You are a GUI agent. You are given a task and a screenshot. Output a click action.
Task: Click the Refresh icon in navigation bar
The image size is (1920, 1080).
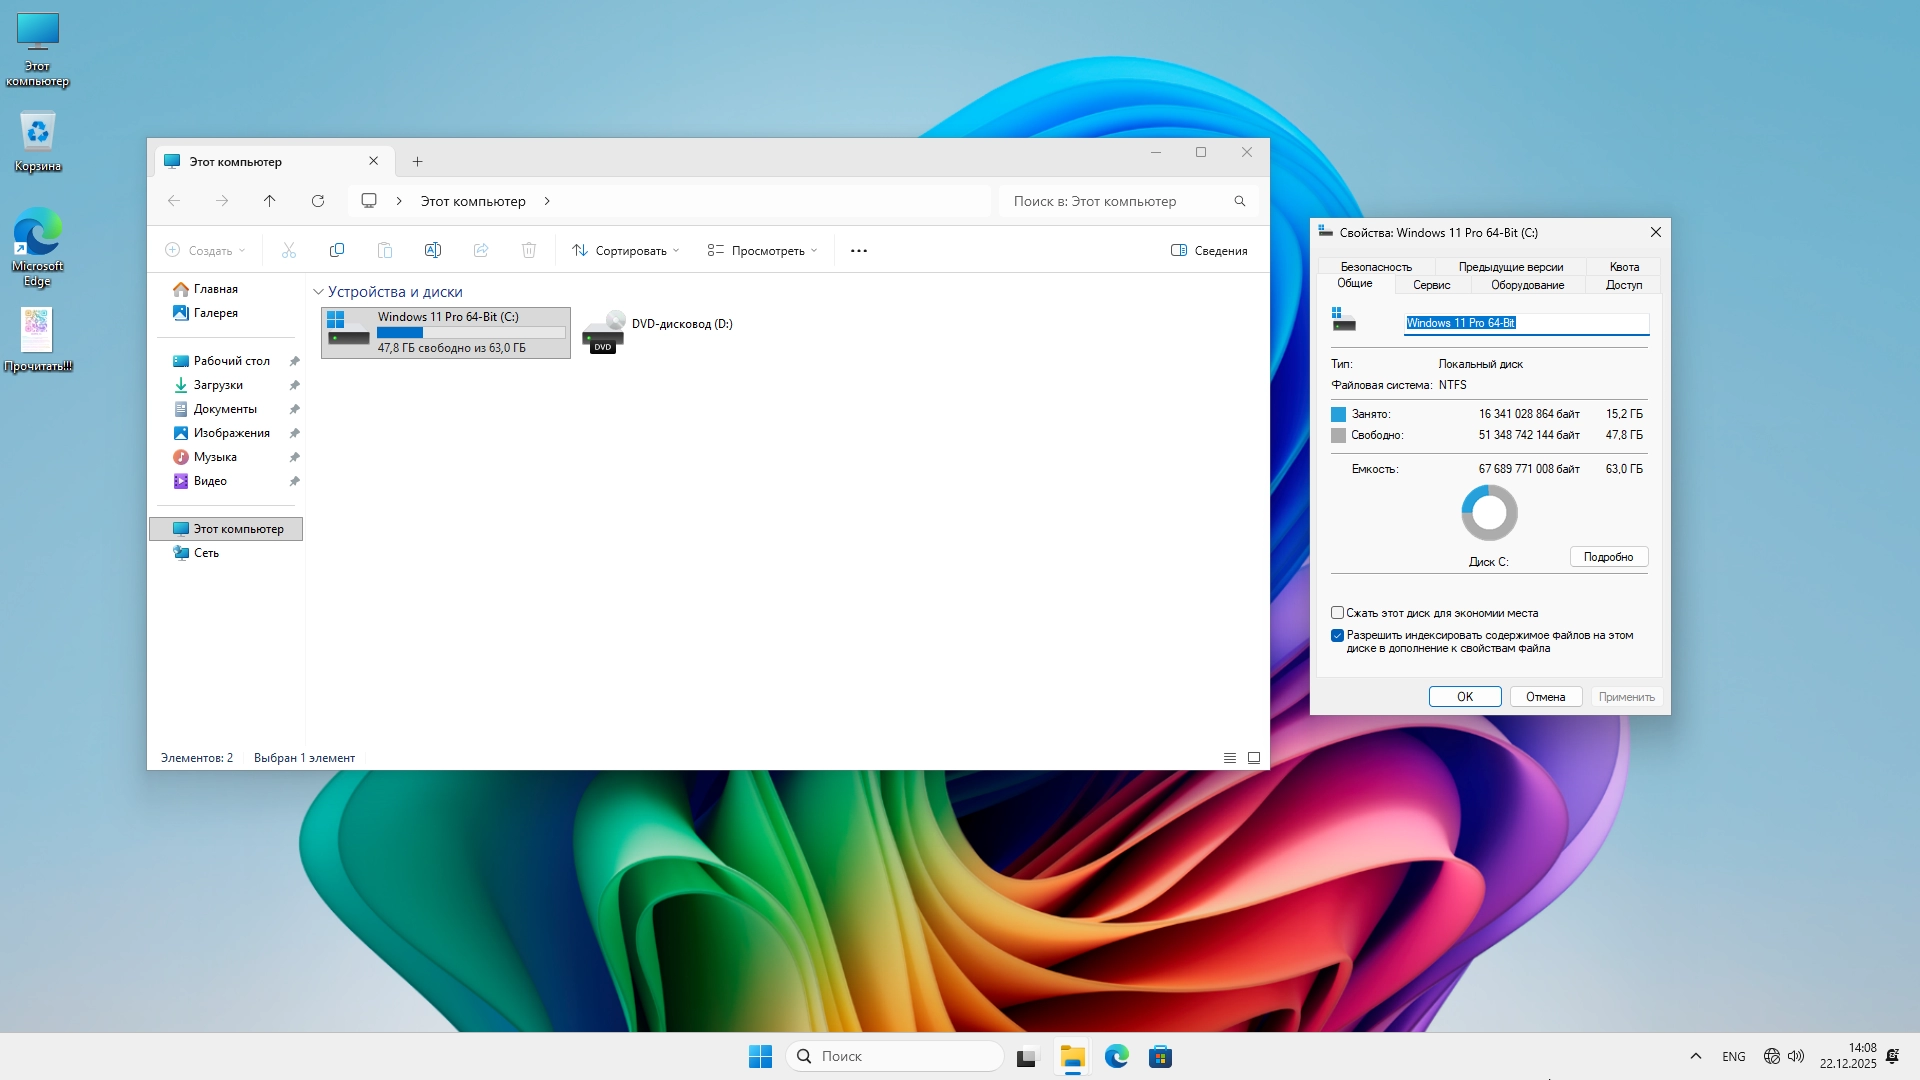[318, 201]
